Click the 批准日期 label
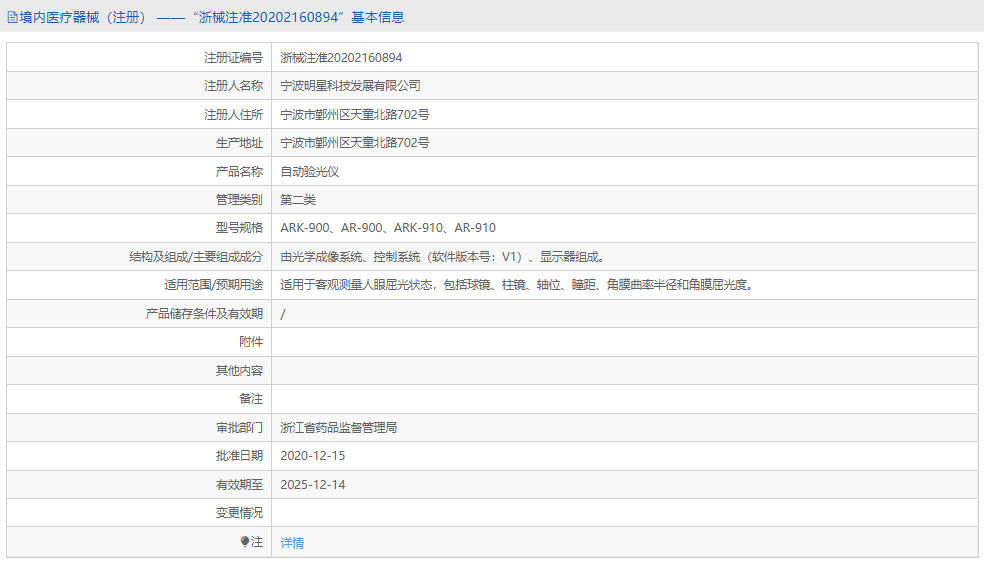 click(239, 456)
